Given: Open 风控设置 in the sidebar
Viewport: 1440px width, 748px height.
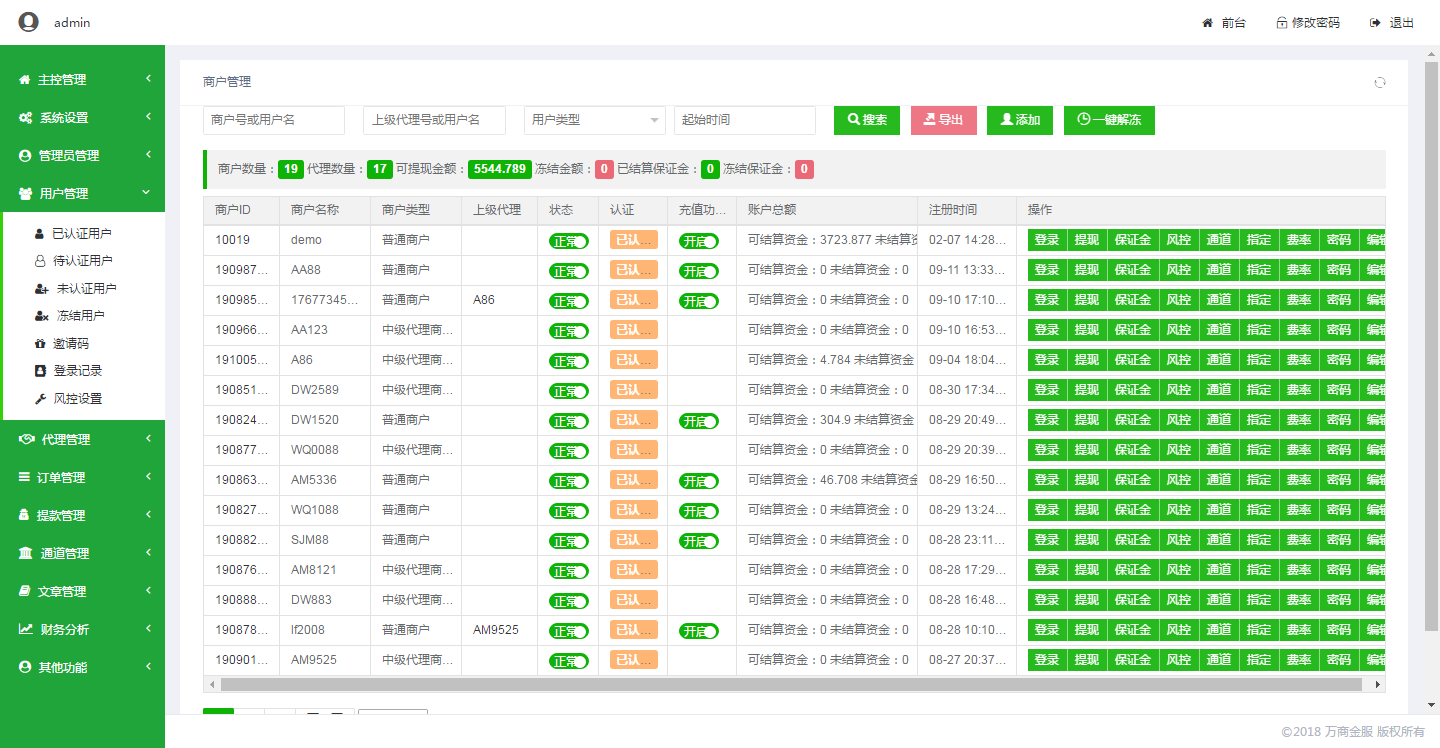Looking at the screenshot, I should pyautogui.click(x=77, y=398).
